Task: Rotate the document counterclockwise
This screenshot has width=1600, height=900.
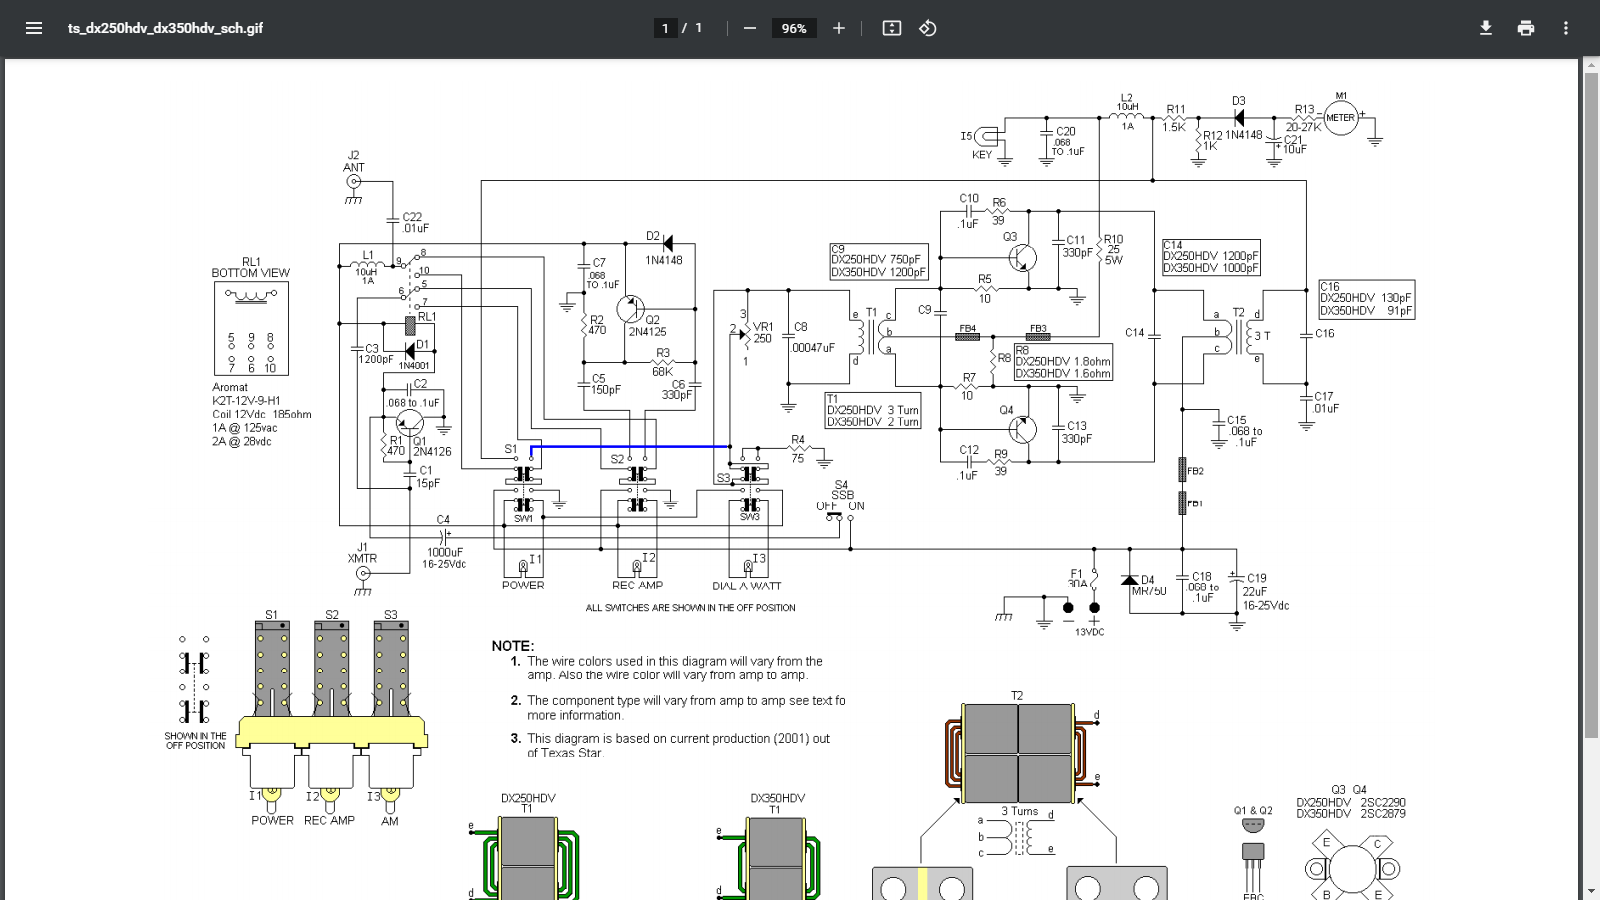Action: point(928,28)
